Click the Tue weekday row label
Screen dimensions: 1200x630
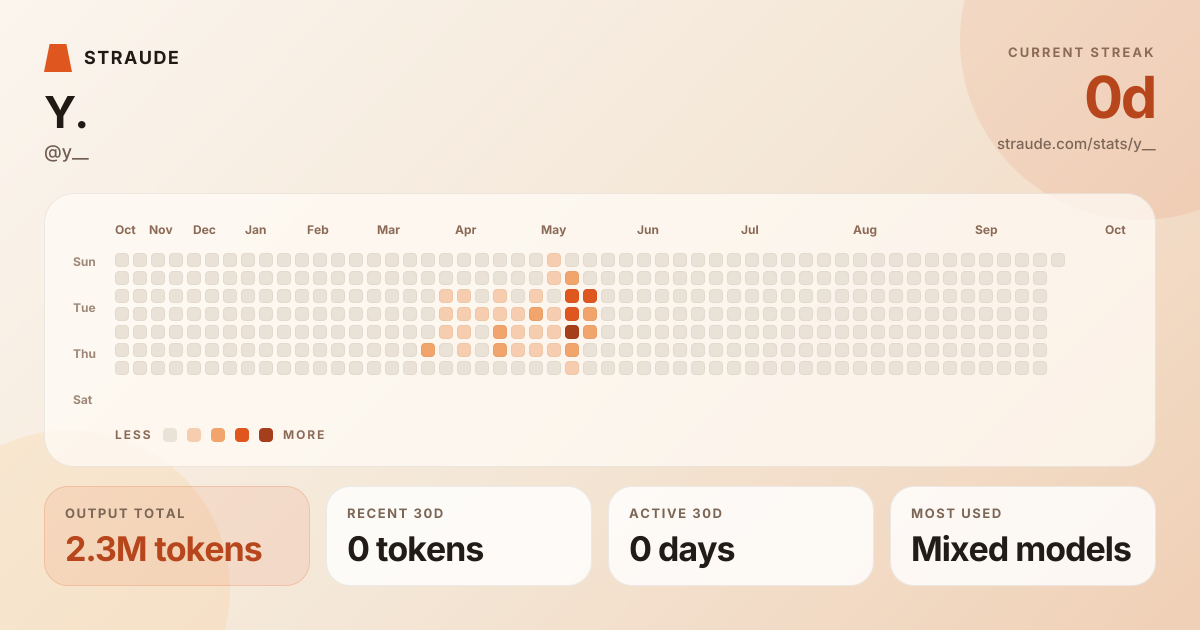click(x=84, y=308)
